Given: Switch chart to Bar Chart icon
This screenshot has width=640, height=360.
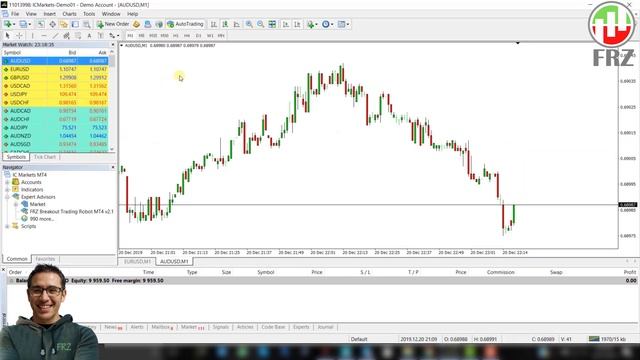Looking at the screenshot, I should coord(213,24).
